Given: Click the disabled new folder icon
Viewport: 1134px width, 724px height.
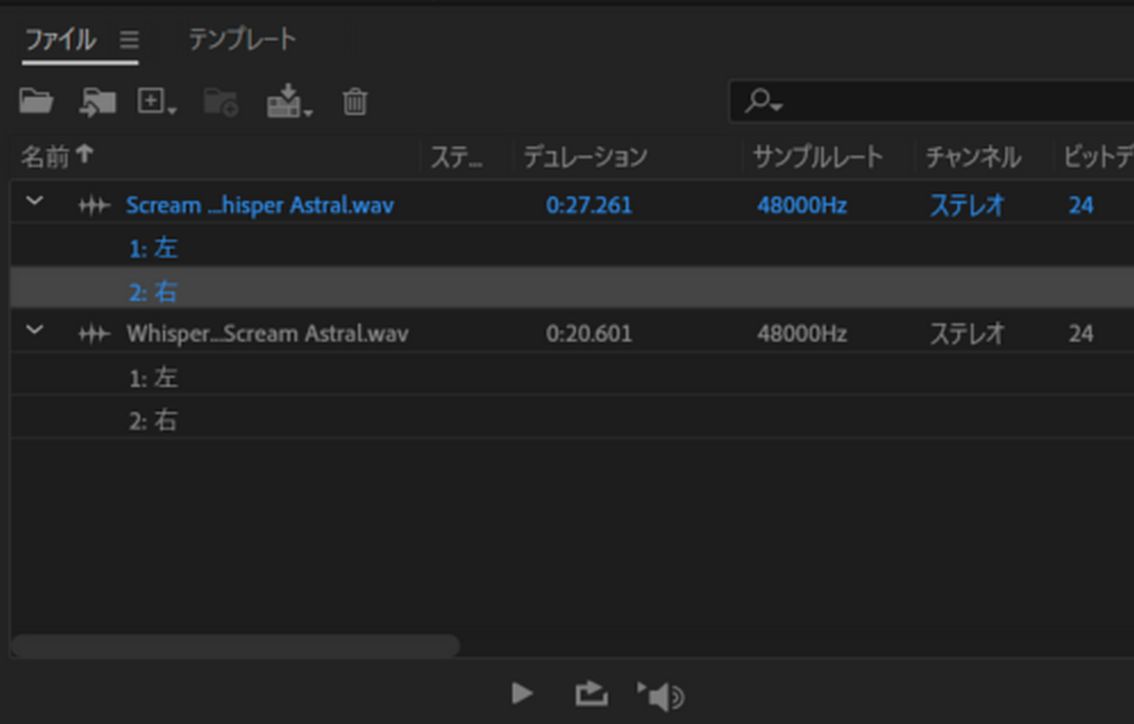Looking at the screenshot, I should click(221, 102).
